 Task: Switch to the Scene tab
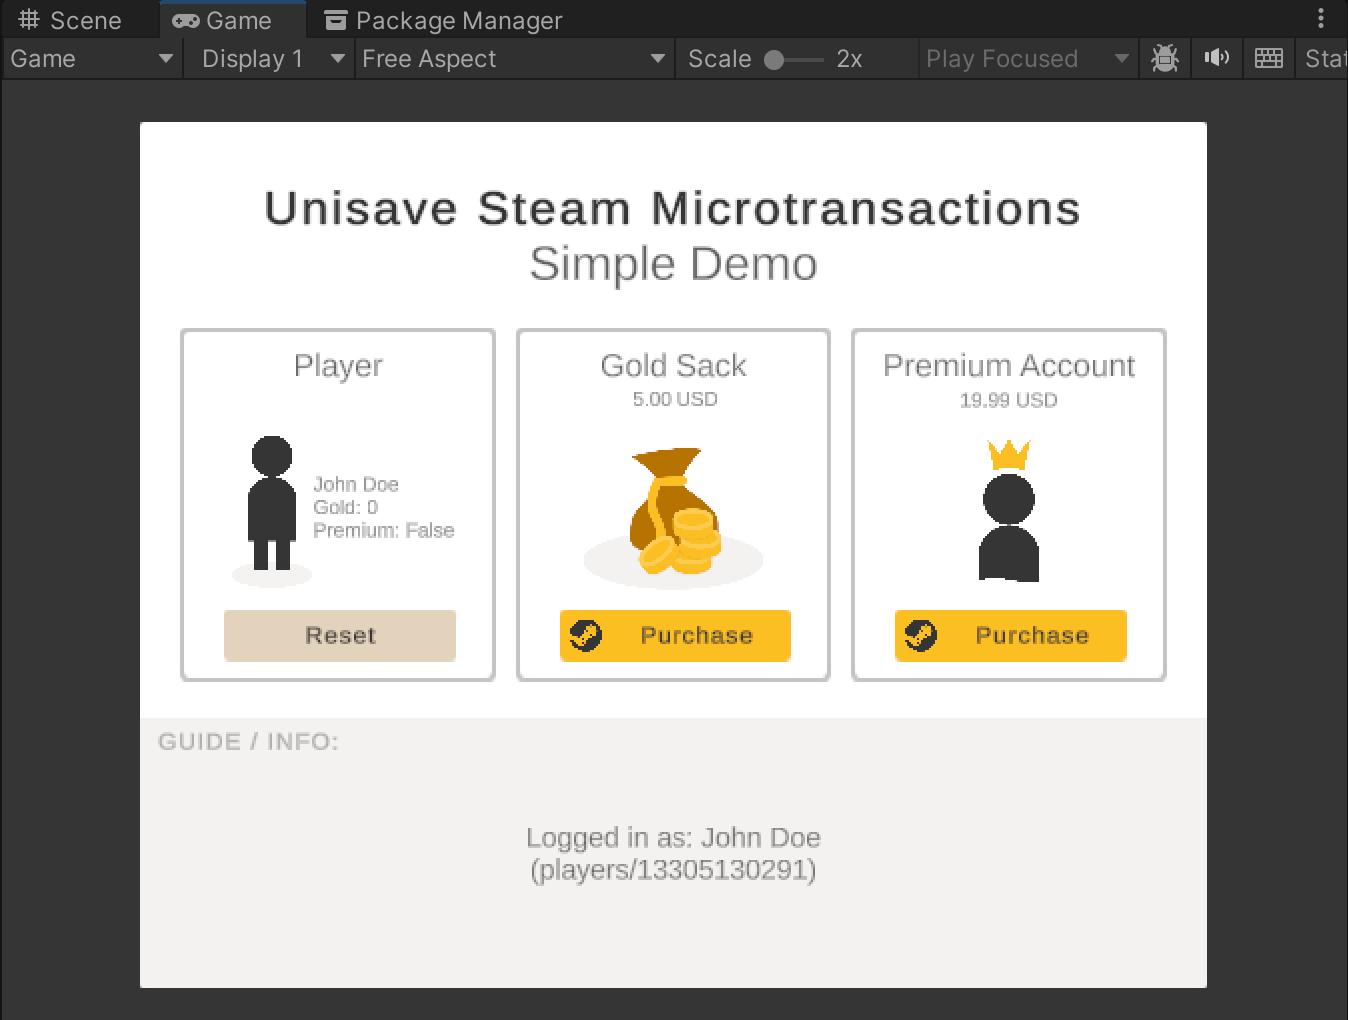pyautogui.click(x=71, y=20)
